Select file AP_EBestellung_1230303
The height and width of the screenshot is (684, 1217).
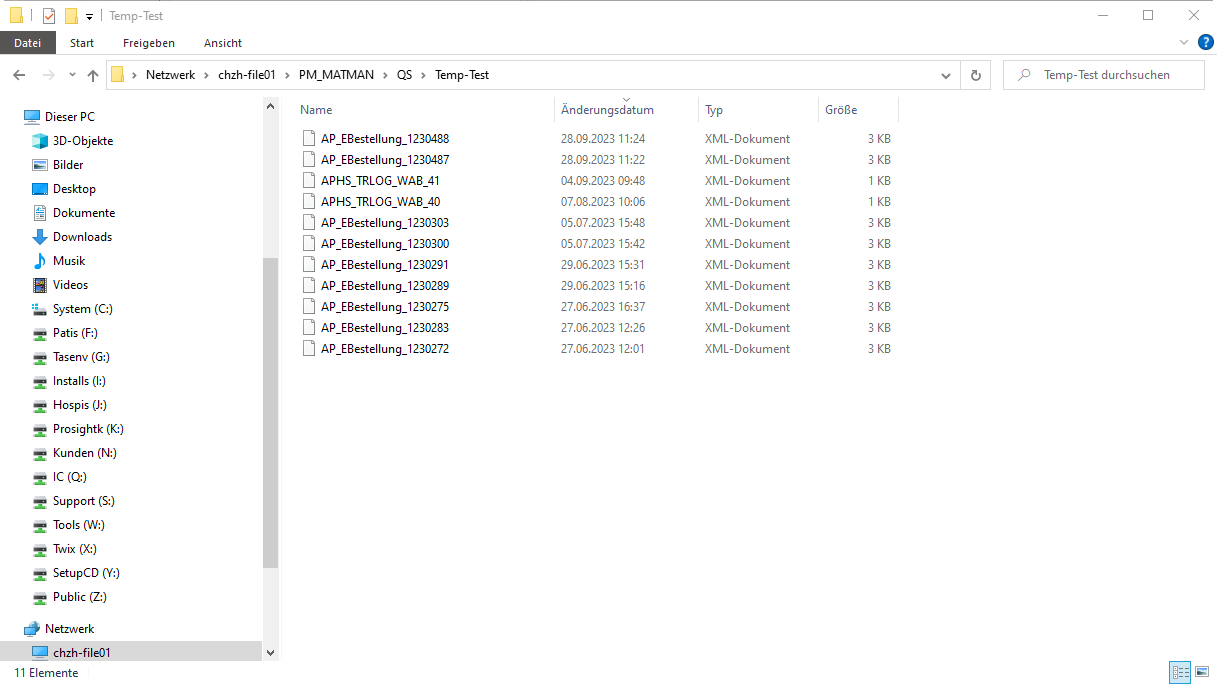point(385,223)
